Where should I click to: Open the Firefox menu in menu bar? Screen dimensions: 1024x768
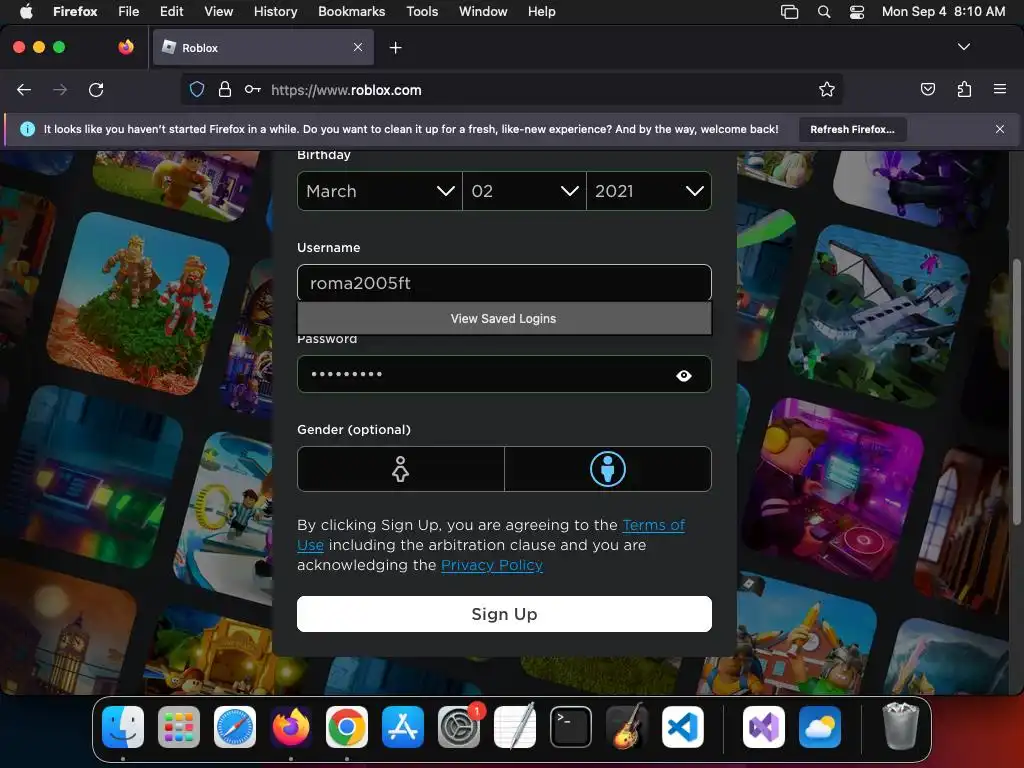pos(75,11)
